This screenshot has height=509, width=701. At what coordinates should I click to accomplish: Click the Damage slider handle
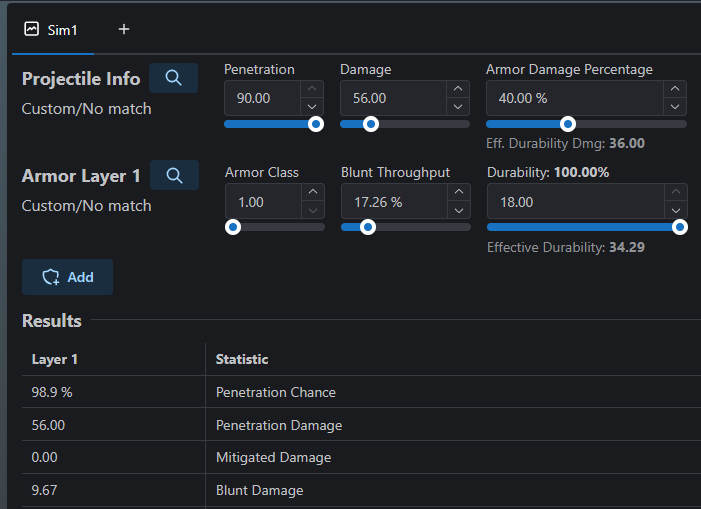(x=371, y=124)
